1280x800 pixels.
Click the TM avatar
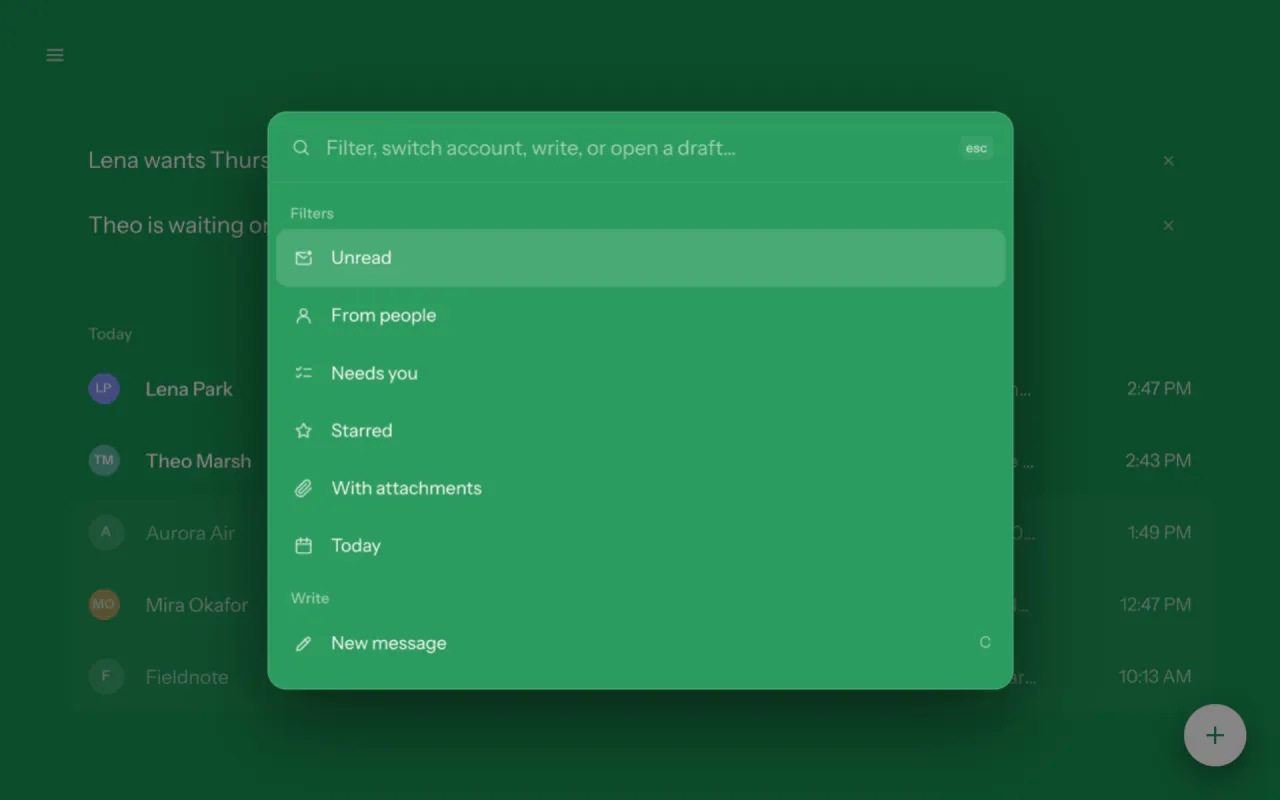(x=104, y=460)
